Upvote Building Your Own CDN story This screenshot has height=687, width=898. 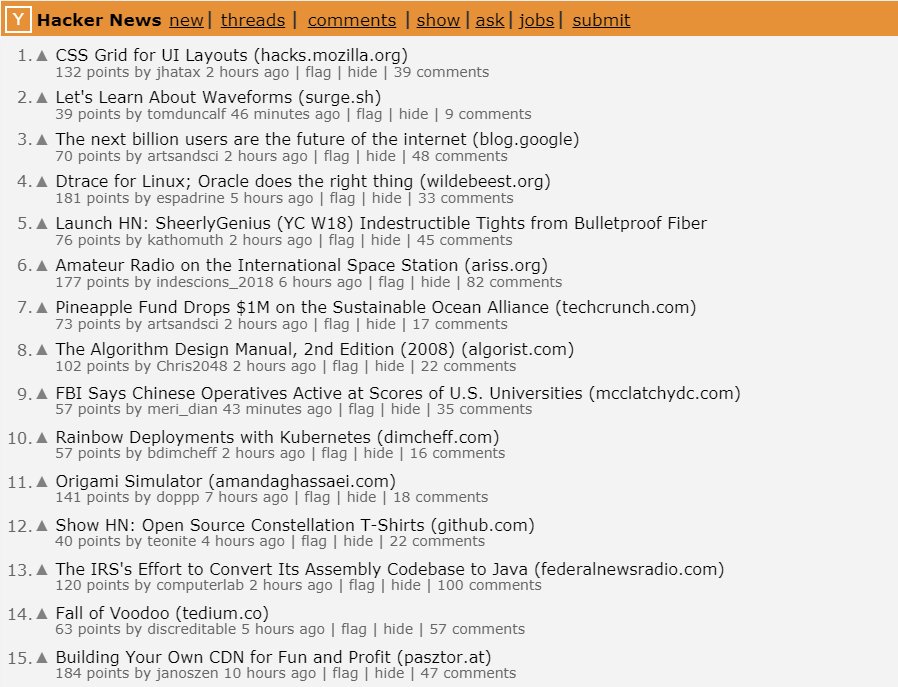[x=42, y=658]
